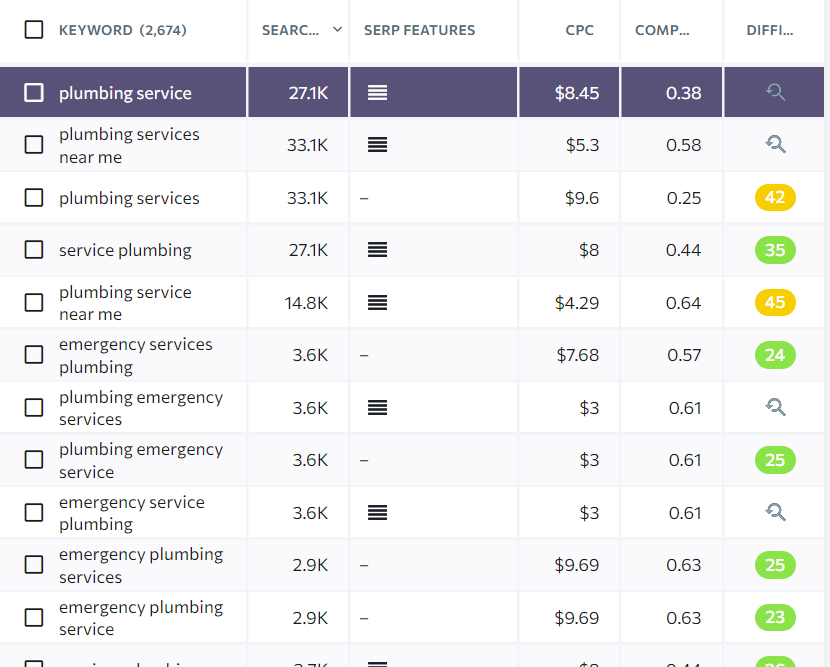Open SERP features for plumbing service near me
830x667 pixels.
(x=377, y=303)
